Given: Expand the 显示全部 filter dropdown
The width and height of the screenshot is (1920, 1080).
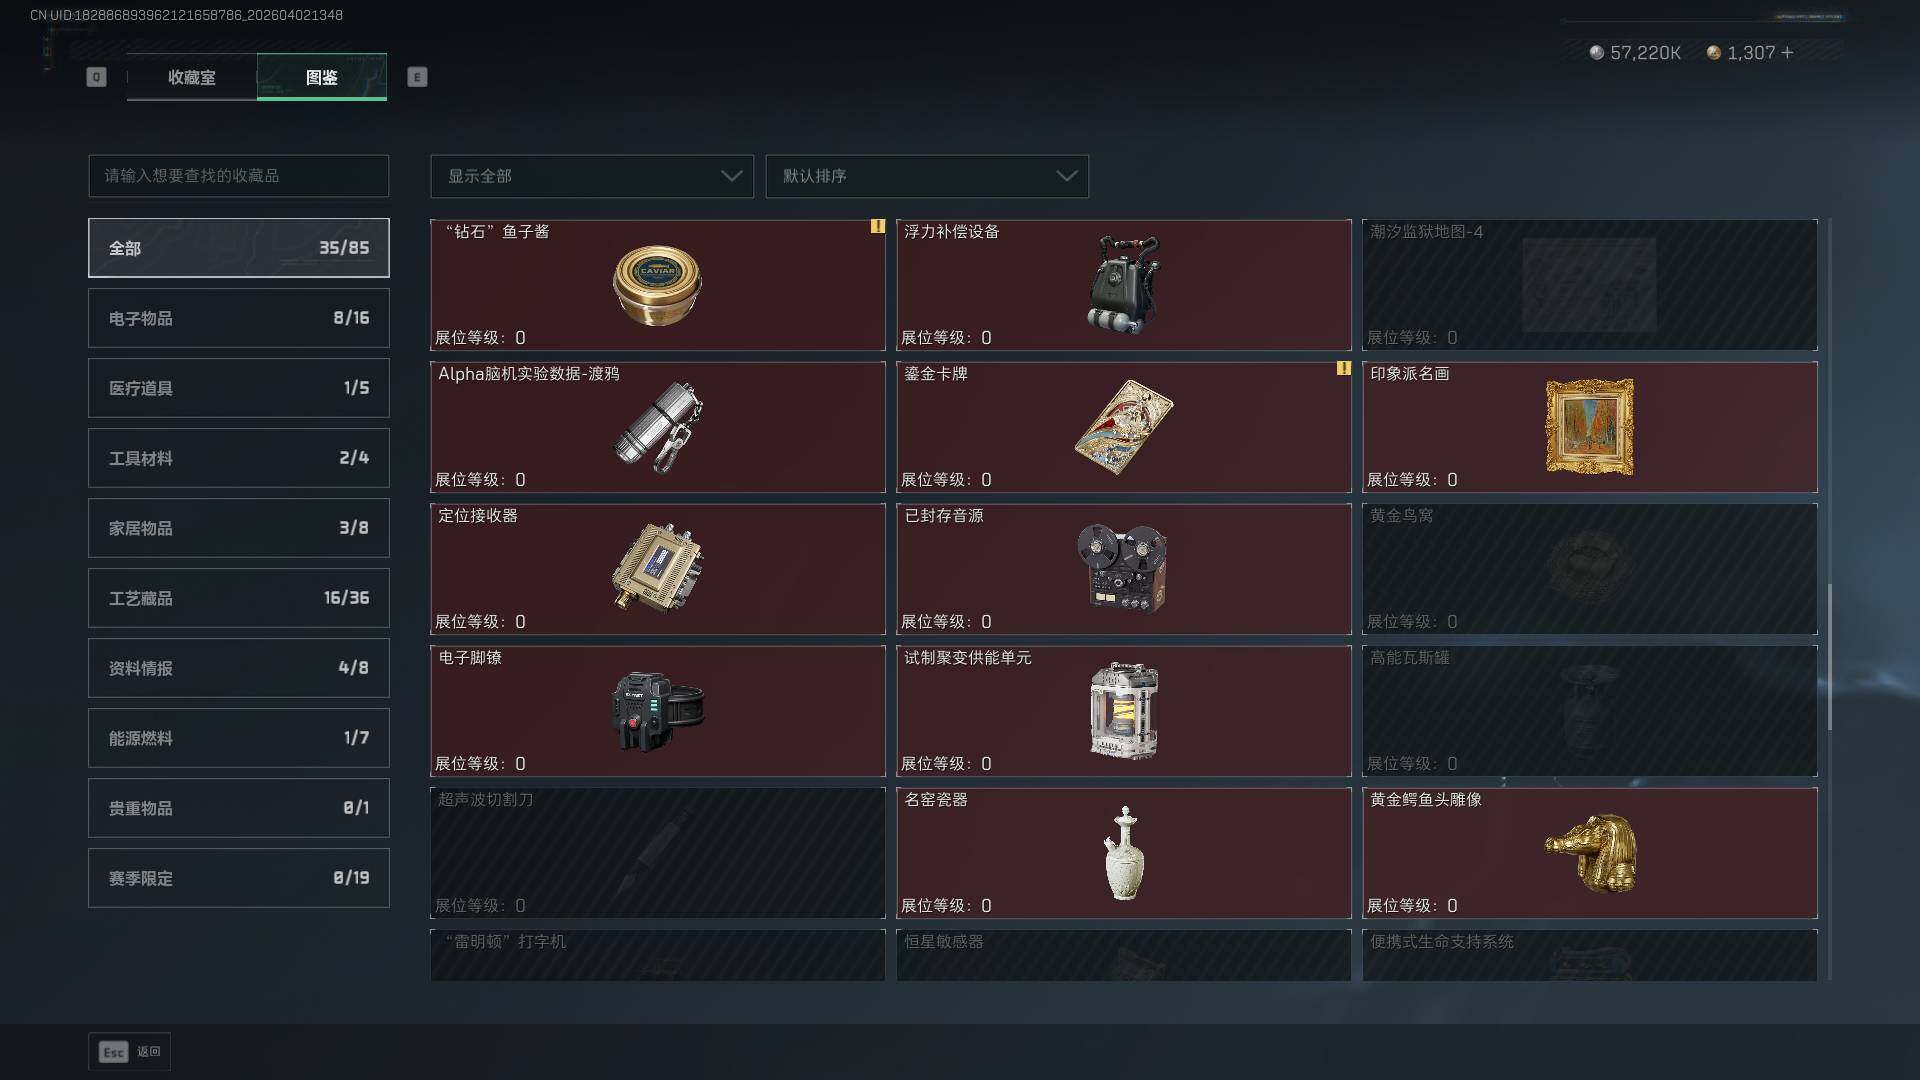Looking at the screenshot, I should point(592,176).
